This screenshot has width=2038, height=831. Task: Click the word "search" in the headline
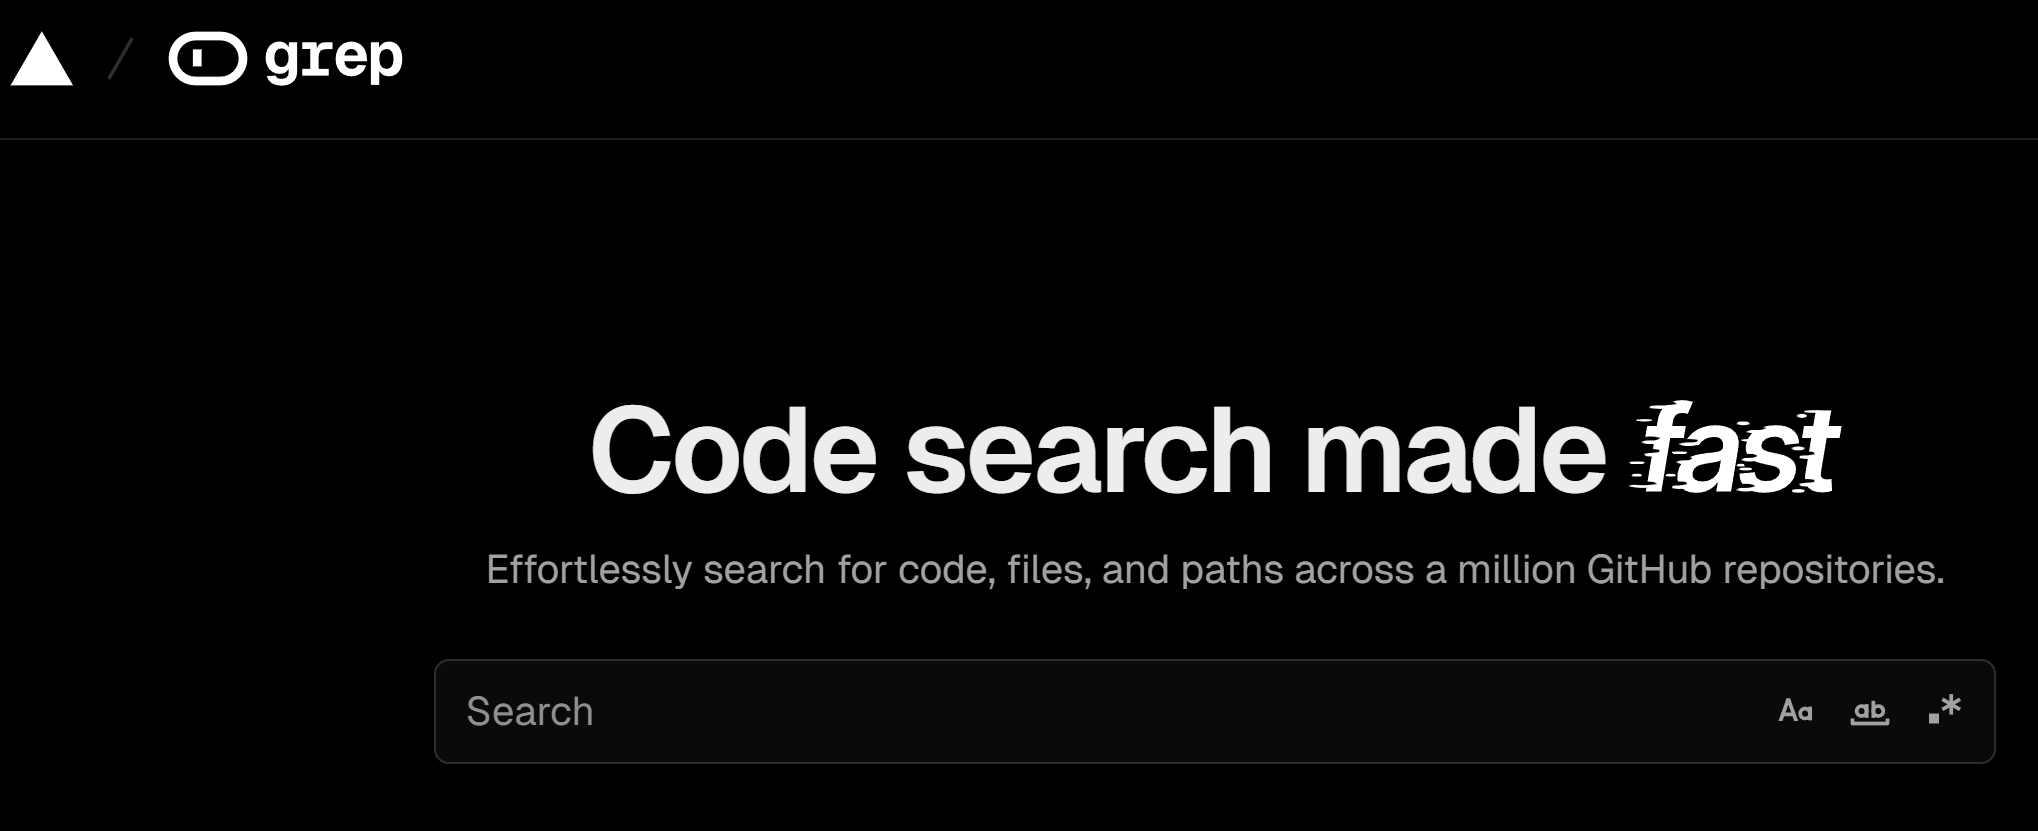coord(1089,450)
